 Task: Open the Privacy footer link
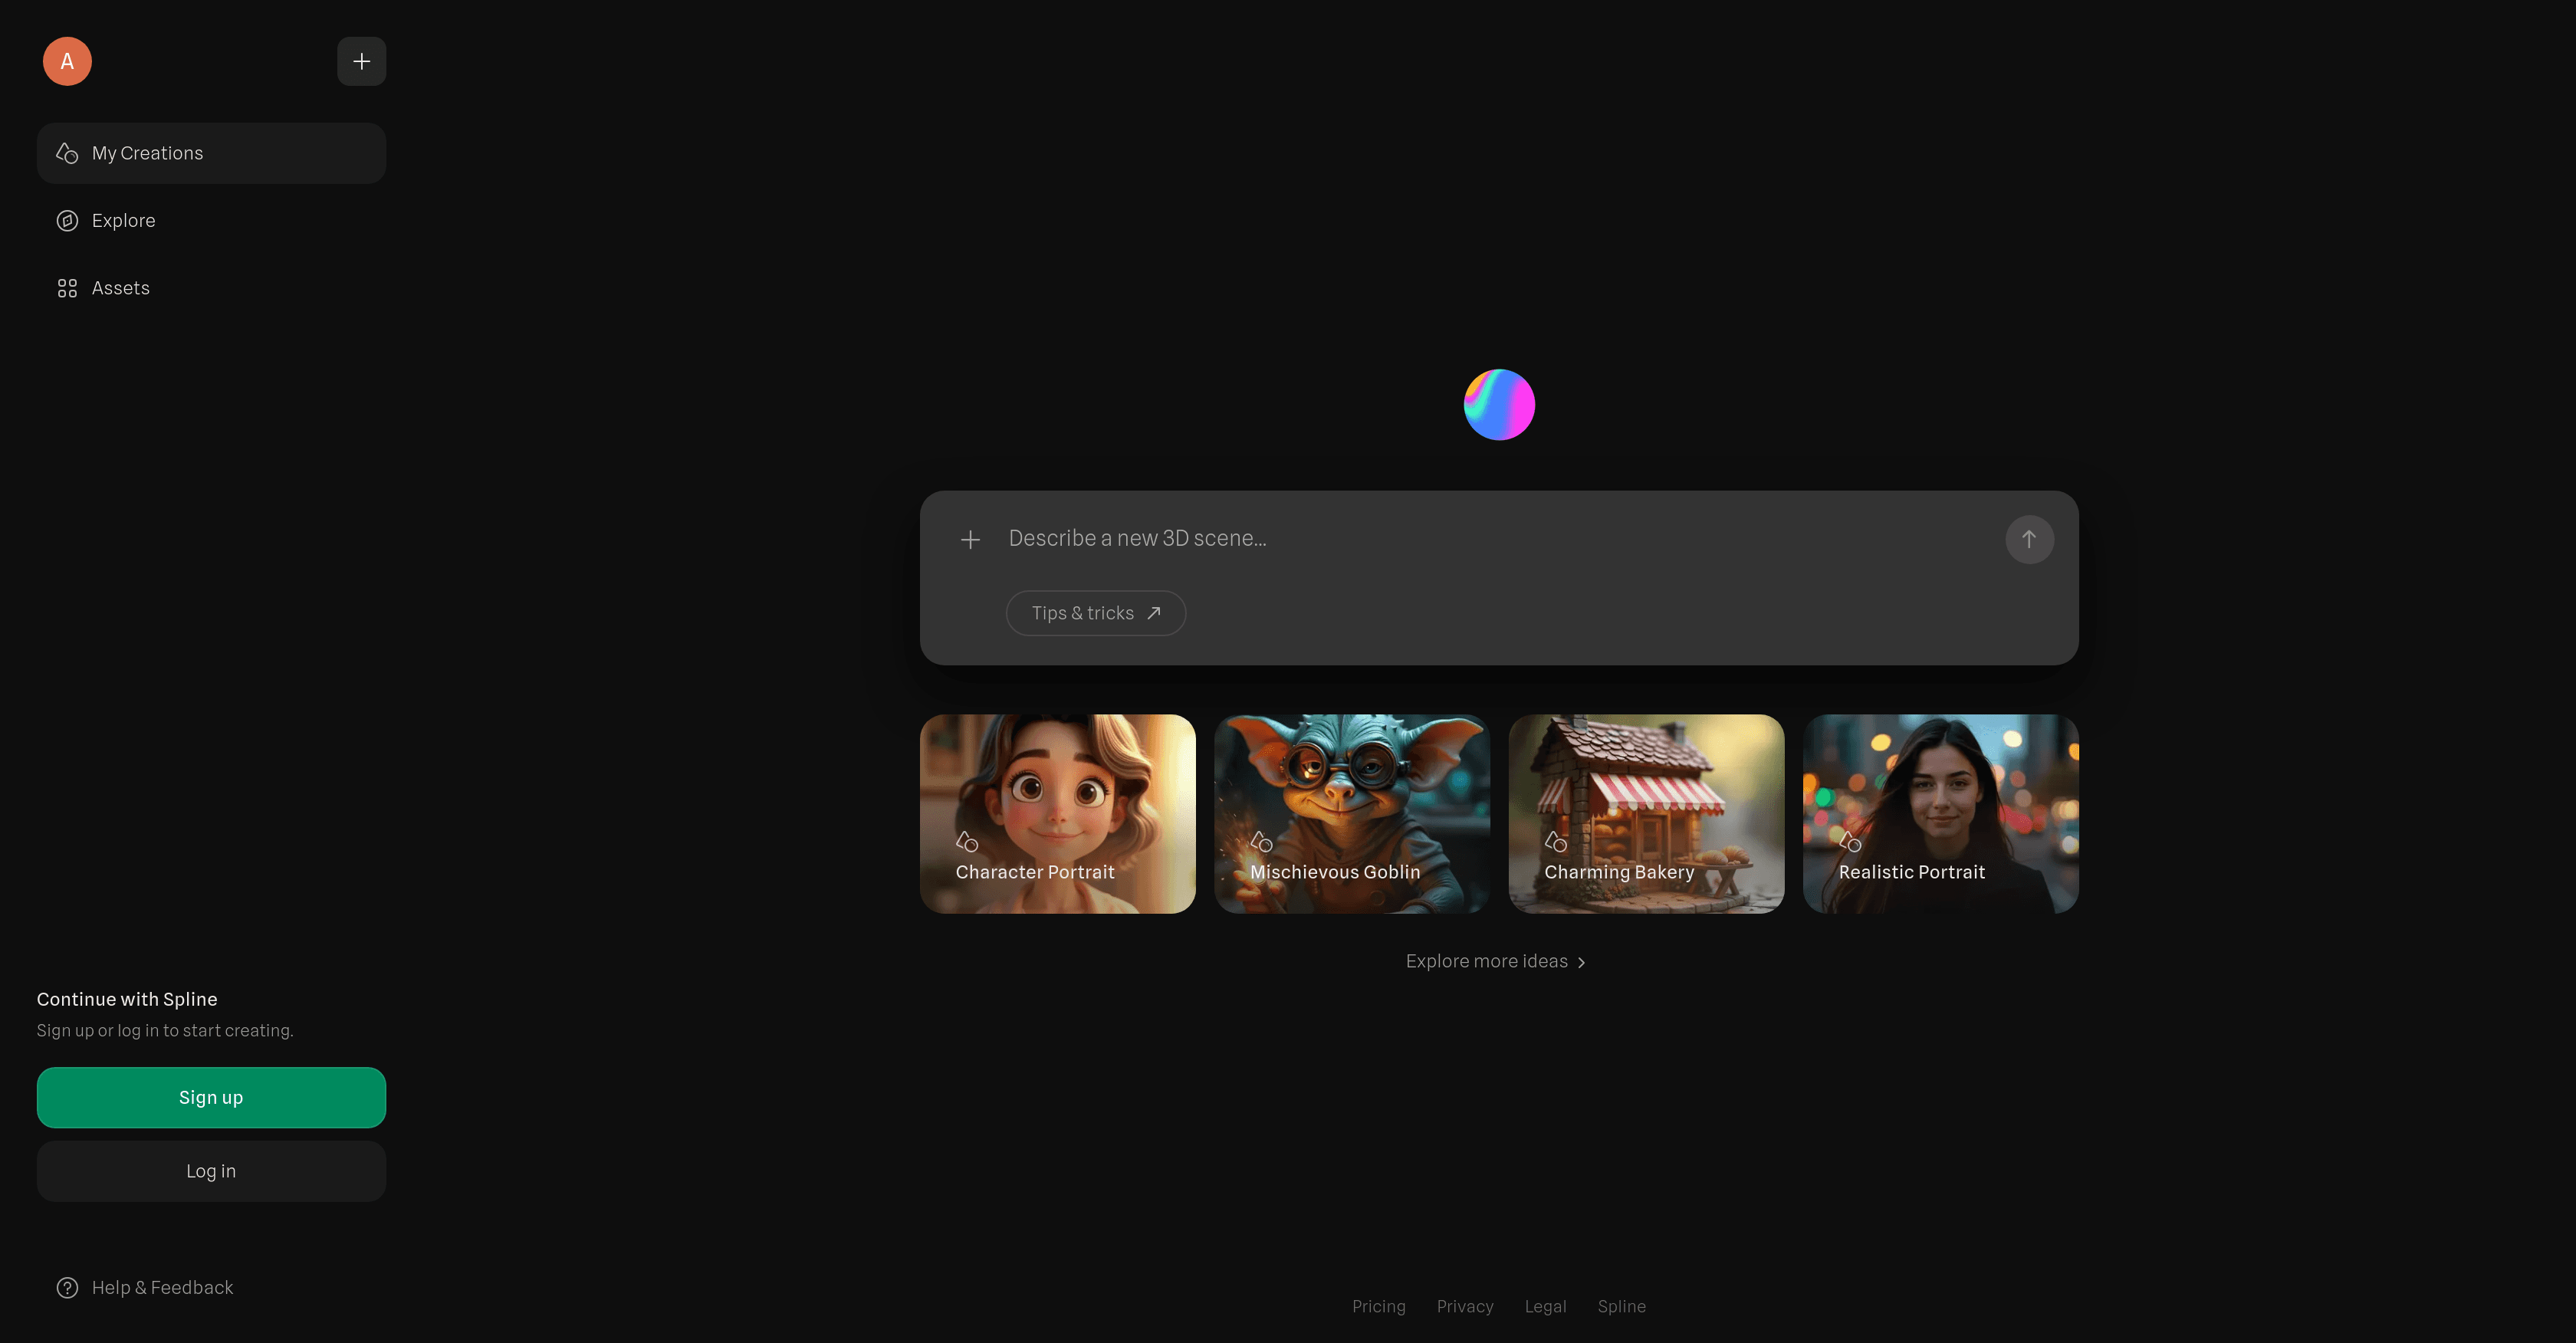pyautogui.click(x=1465, y=1306)
